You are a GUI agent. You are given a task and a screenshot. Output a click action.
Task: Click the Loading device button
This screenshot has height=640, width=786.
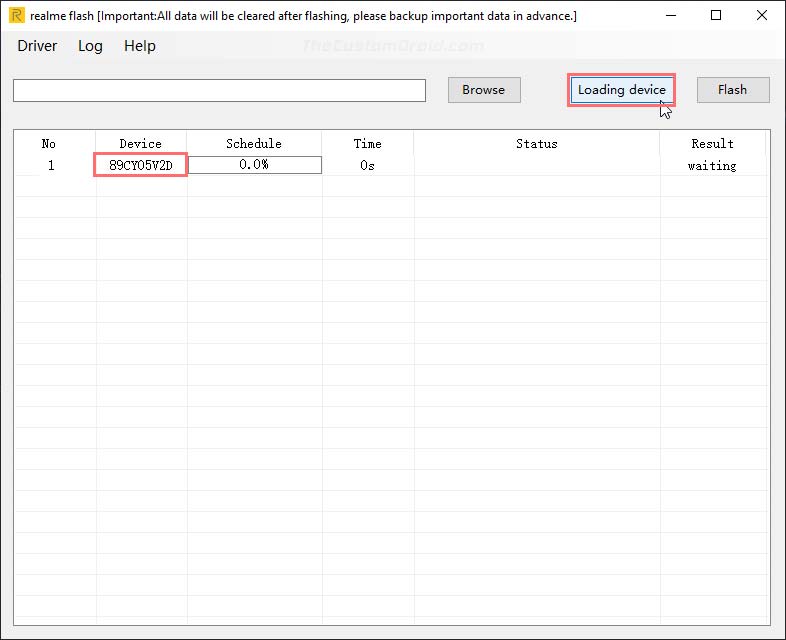[621, 90]
